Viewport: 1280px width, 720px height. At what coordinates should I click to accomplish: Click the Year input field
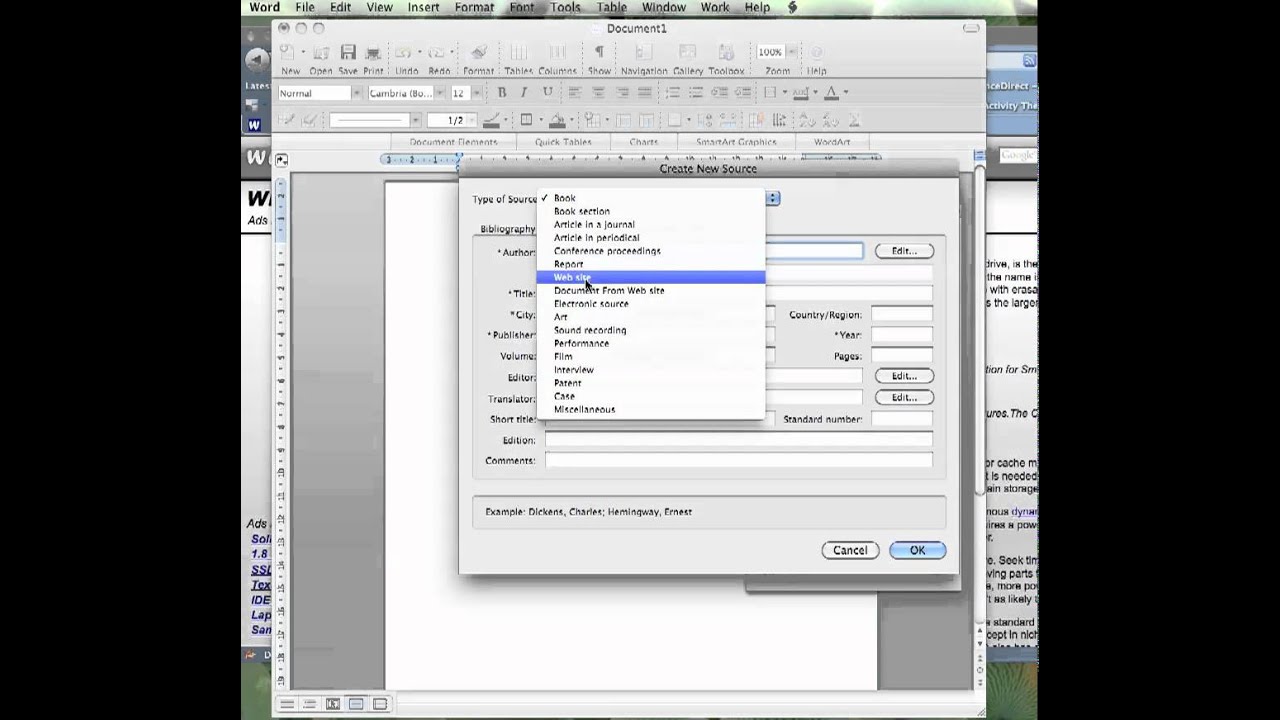click(x=901, y=335)
